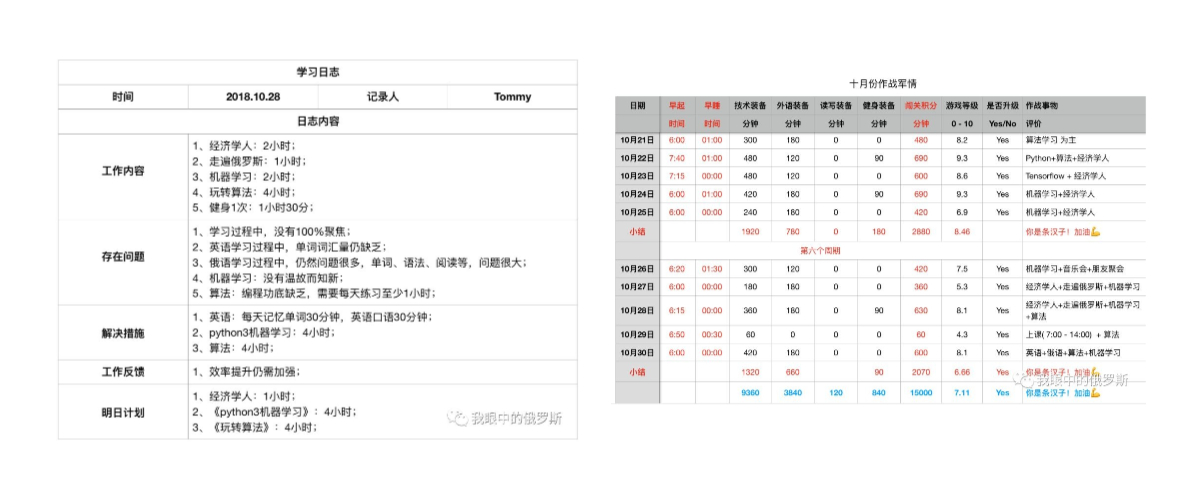Select the subtotal value 1920

point(751,231)
